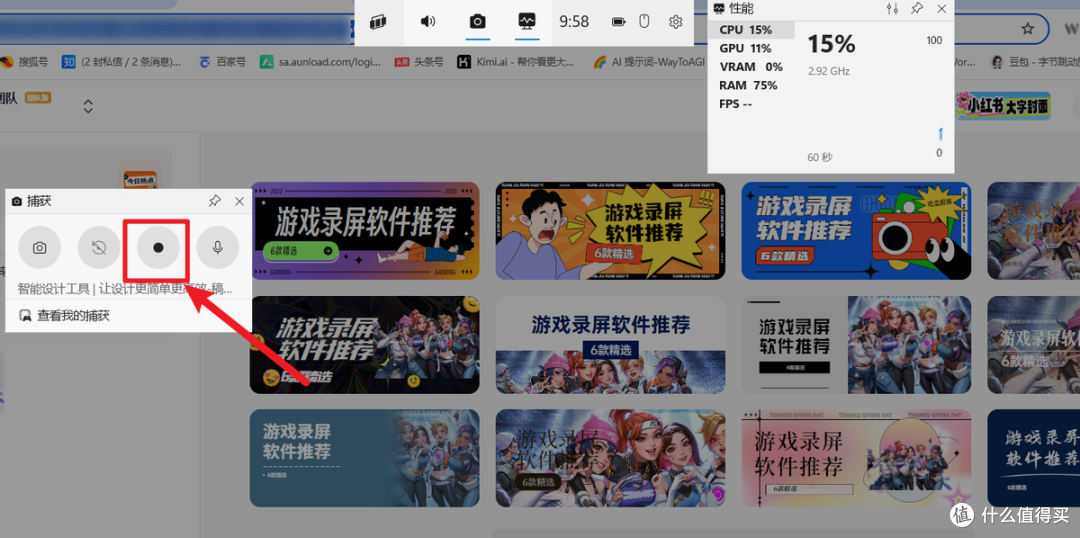Open 查看我的捕获 link
Image resolution: width=1080 pixels, height=538 pixels.
72,315
